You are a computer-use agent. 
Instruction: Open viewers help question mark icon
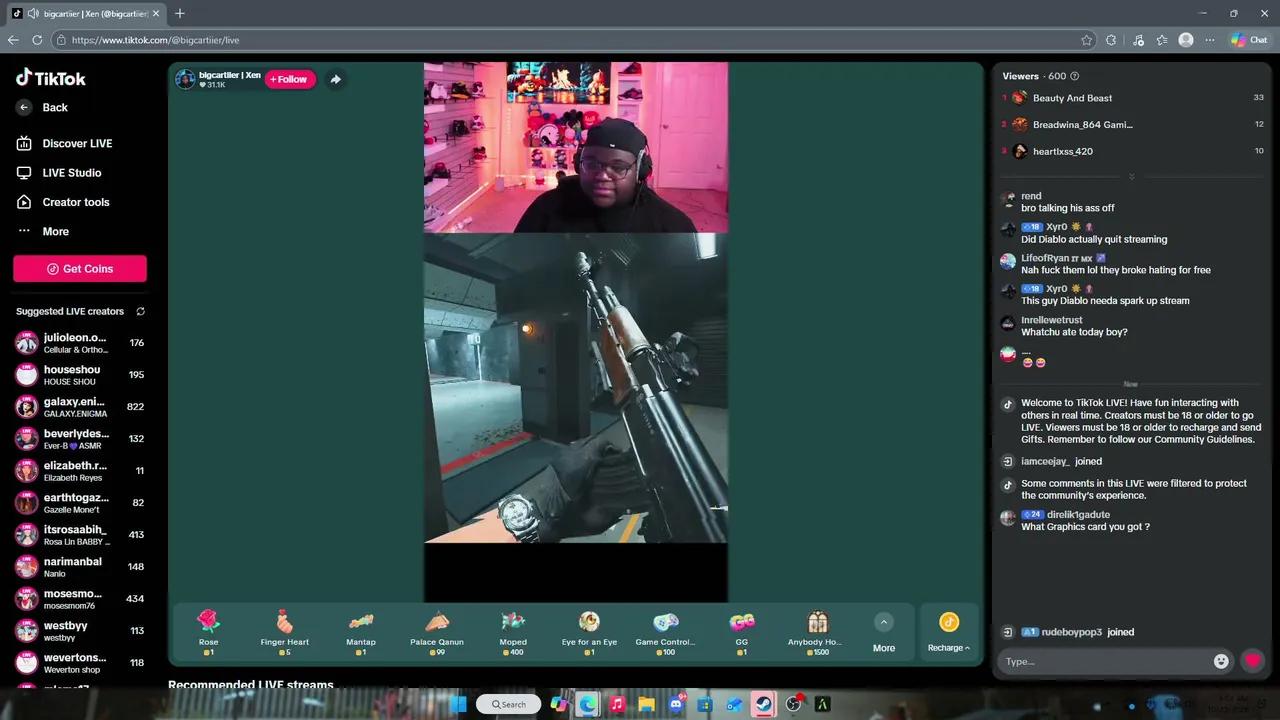[1075, 76]
